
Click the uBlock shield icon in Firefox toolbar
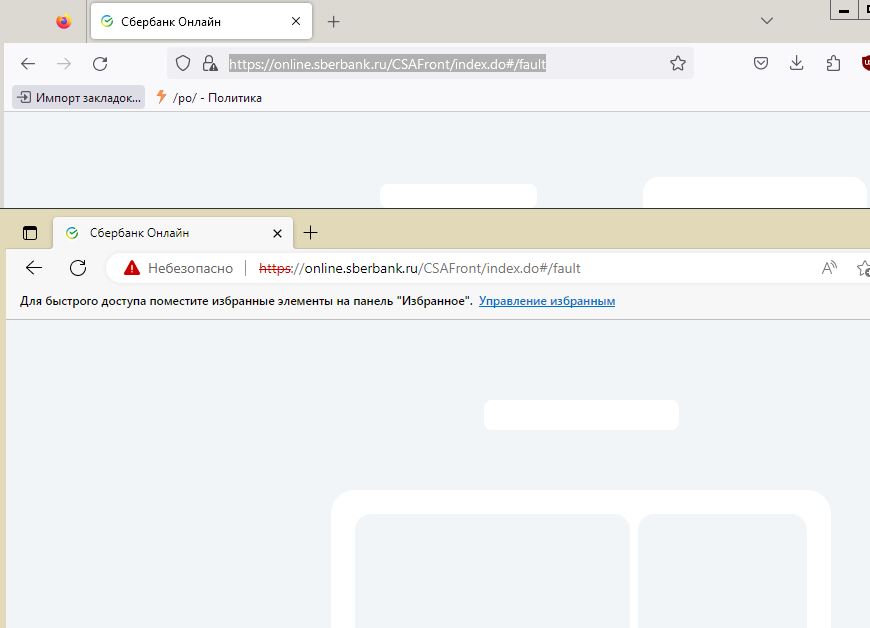(866, 63)
